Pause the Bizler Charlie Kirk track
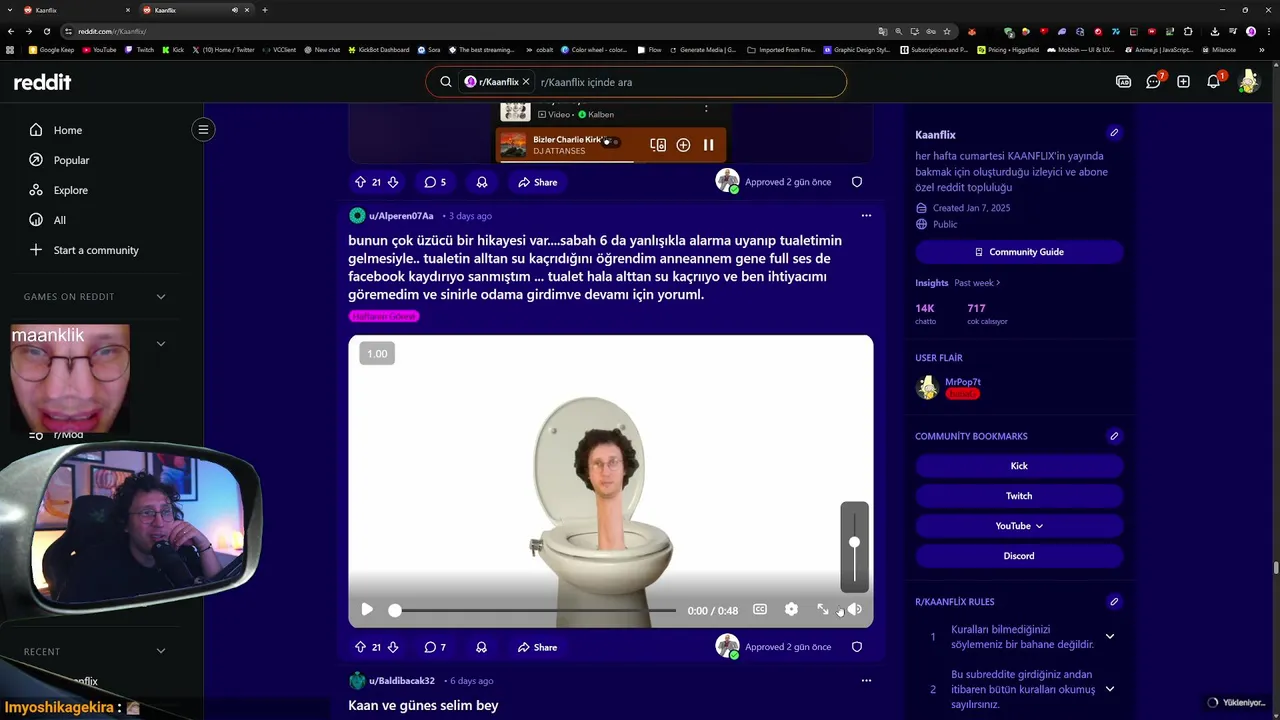Viewport: 1280px width, 720px height. tap(708, 145)
